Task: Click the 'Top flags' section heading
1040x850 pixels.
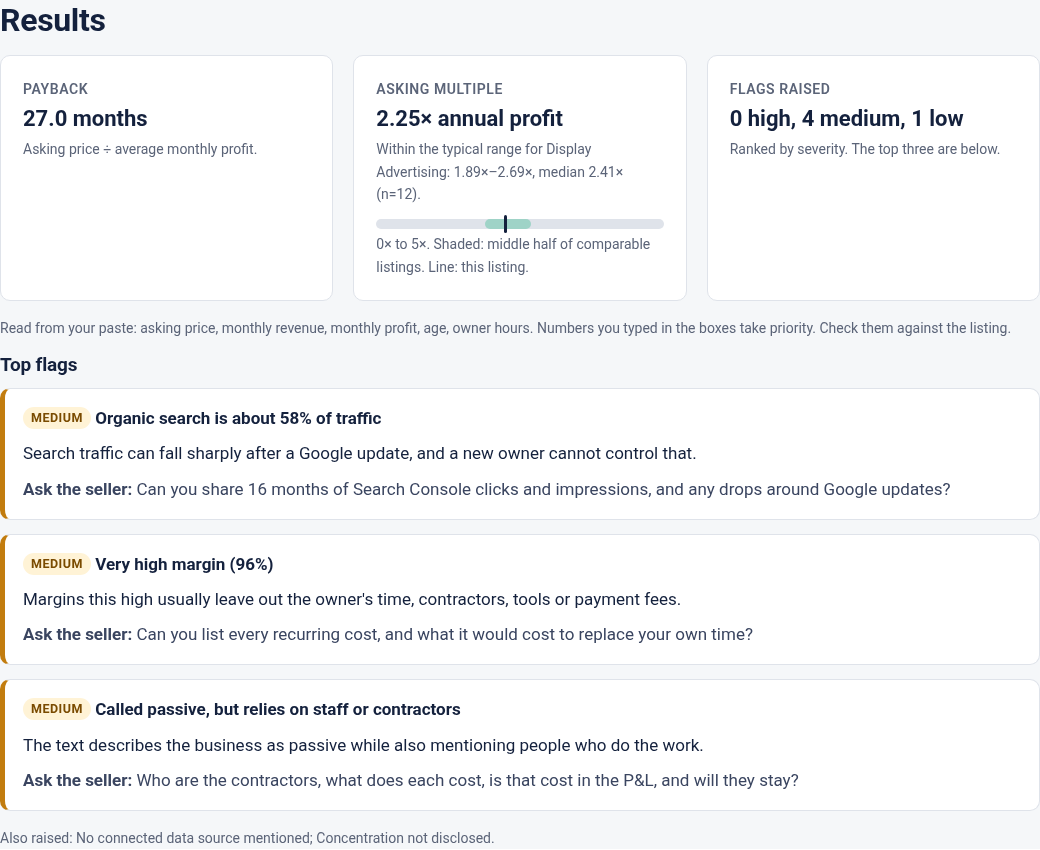Action: [38, 365]
